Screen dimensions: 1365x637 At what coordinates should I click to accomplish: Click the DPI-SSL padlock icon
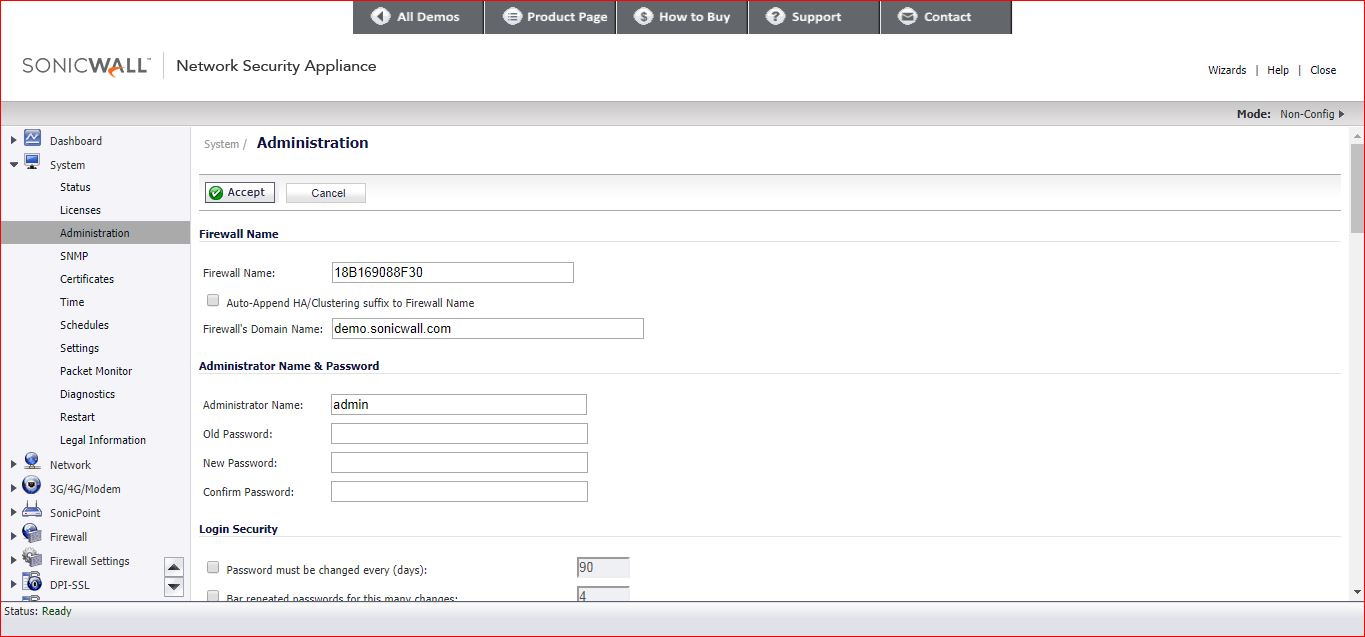tap(32, 583)
